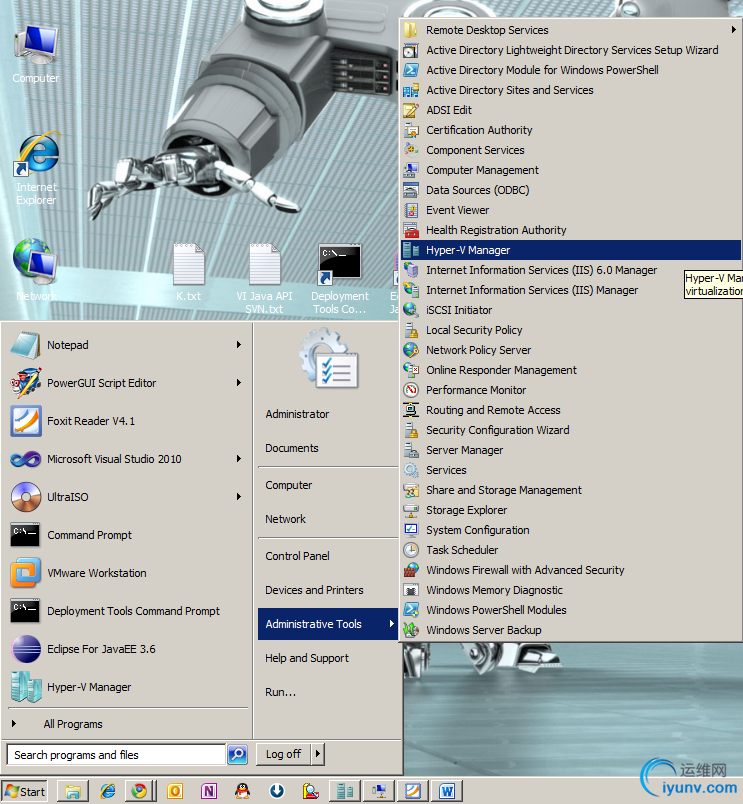Expand PowerGUI Script Editor jump list arrow
Screen dimensions: 743x804
point(238,383)
